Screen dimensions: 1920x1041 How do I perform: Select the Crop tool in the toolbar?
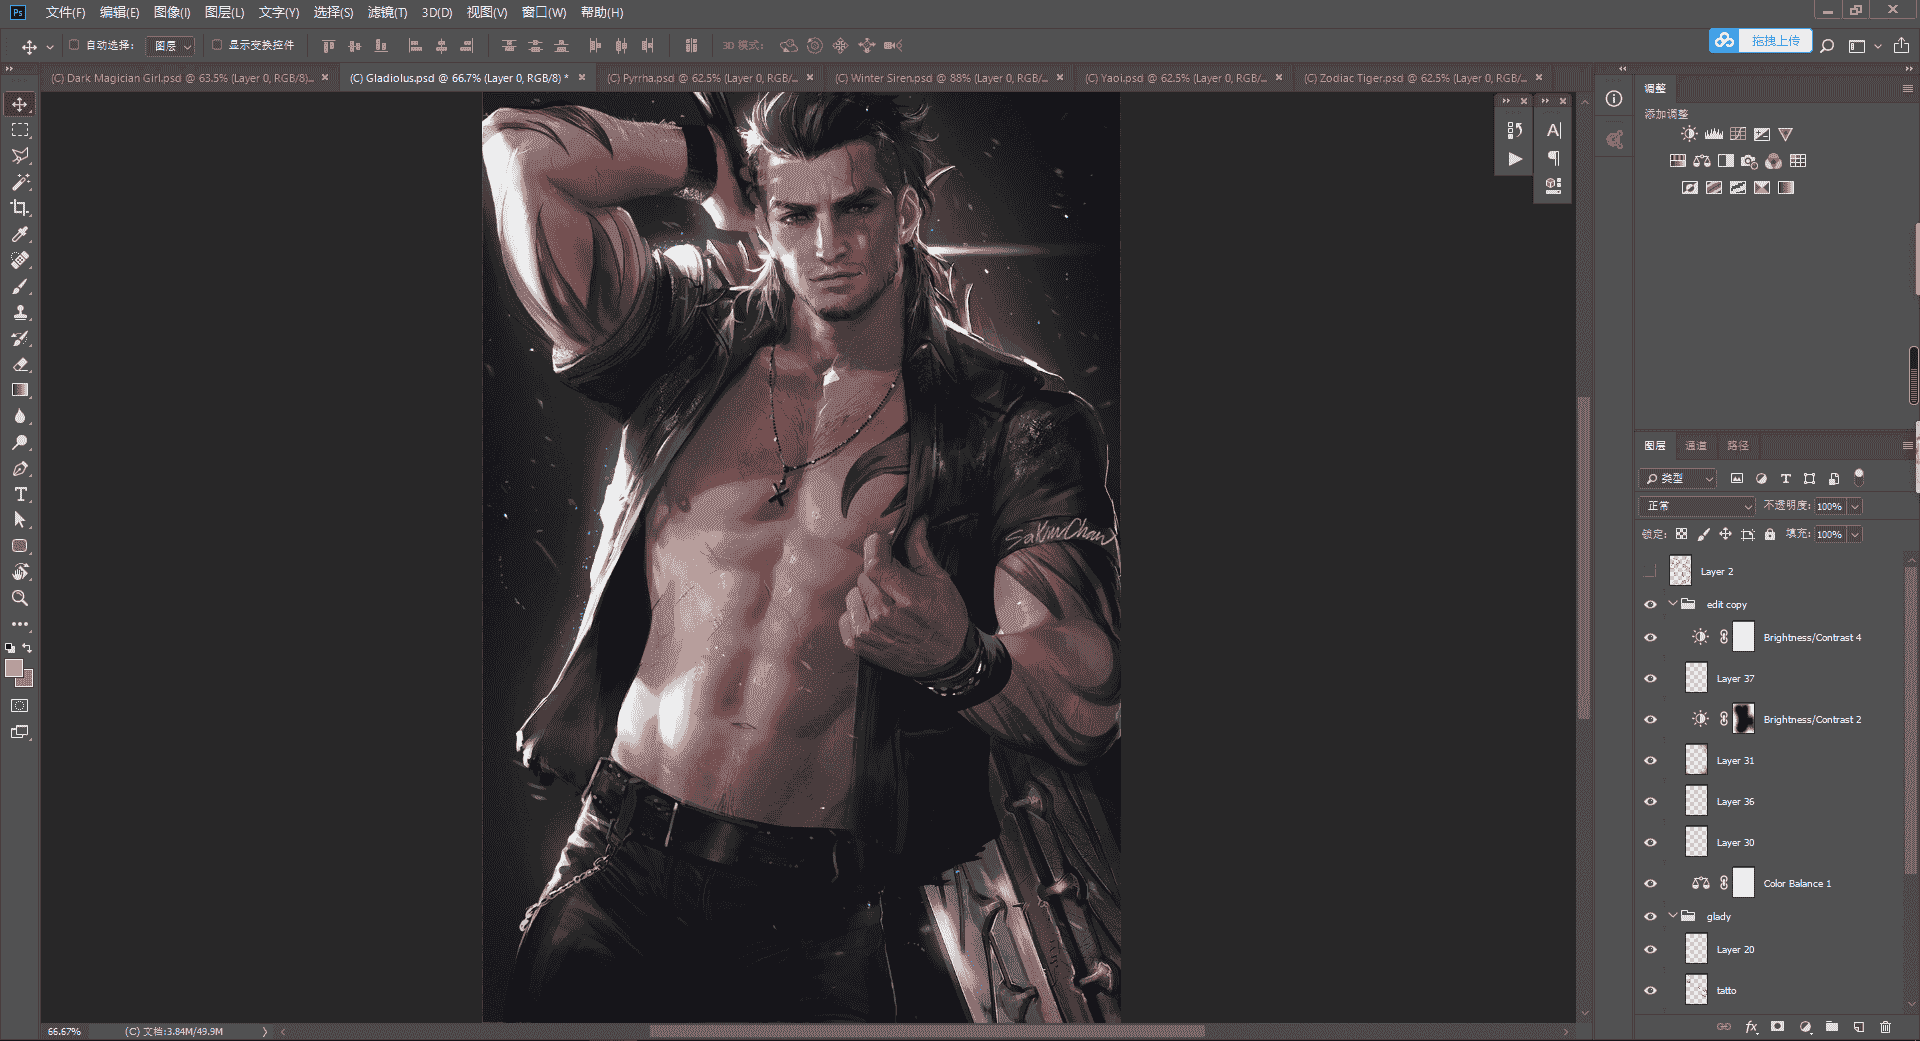point(20,208)
